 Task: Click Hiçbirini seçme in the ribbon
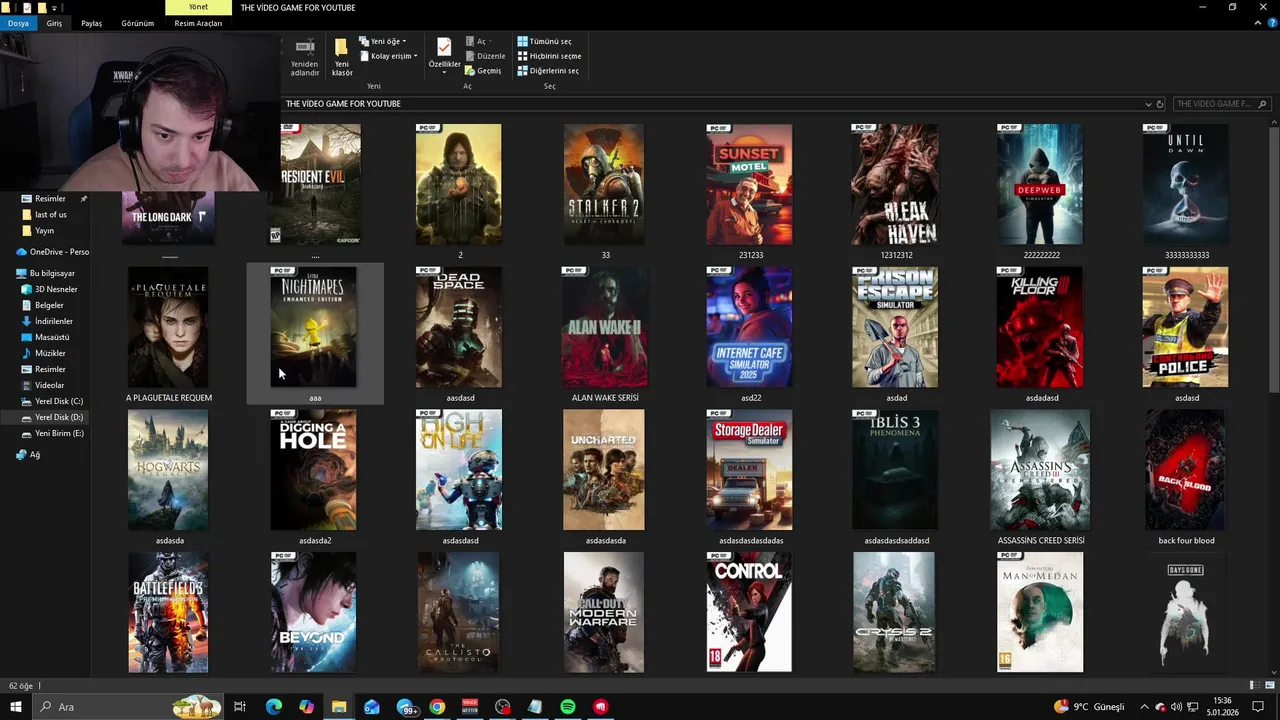[549, 56]
